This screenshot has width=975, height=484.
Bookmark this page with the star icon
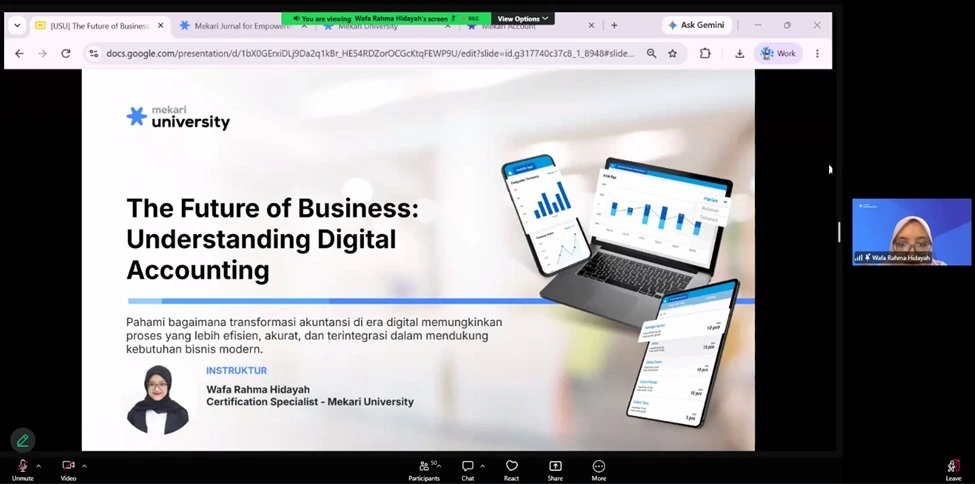[672, 54]
